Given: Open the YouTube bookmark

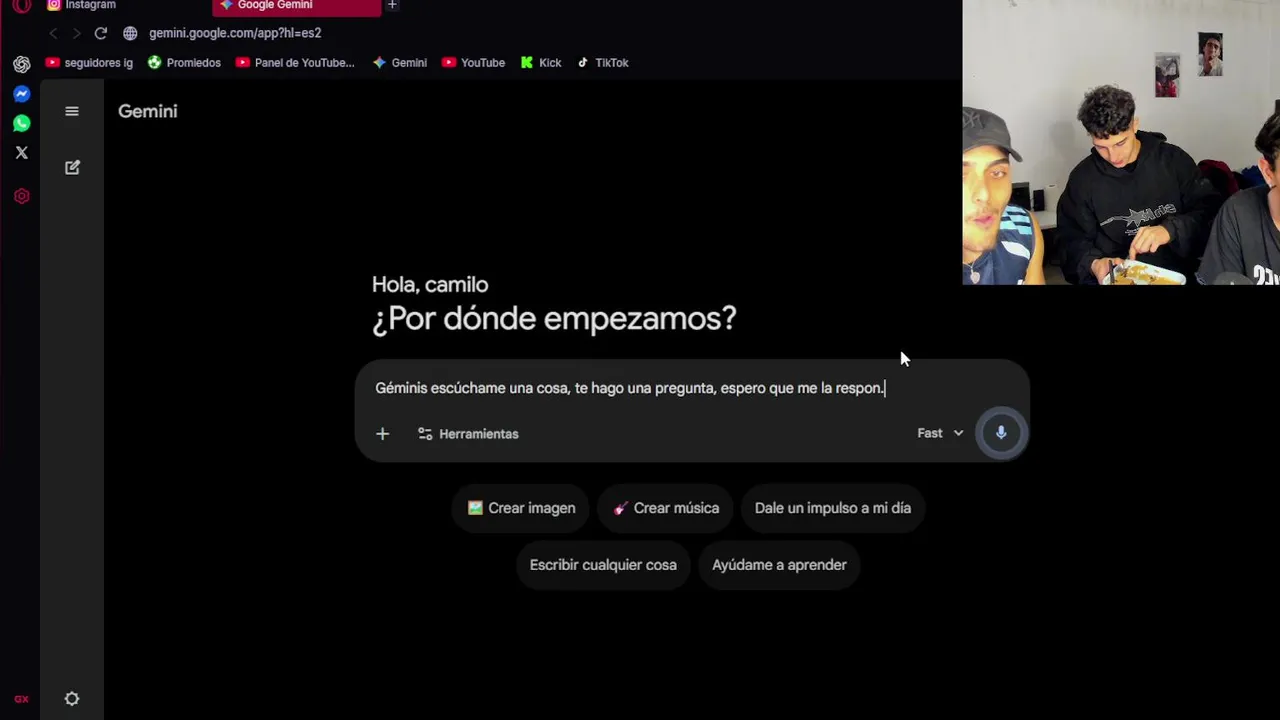Looking at the screenshot, I should click(474, 62).
